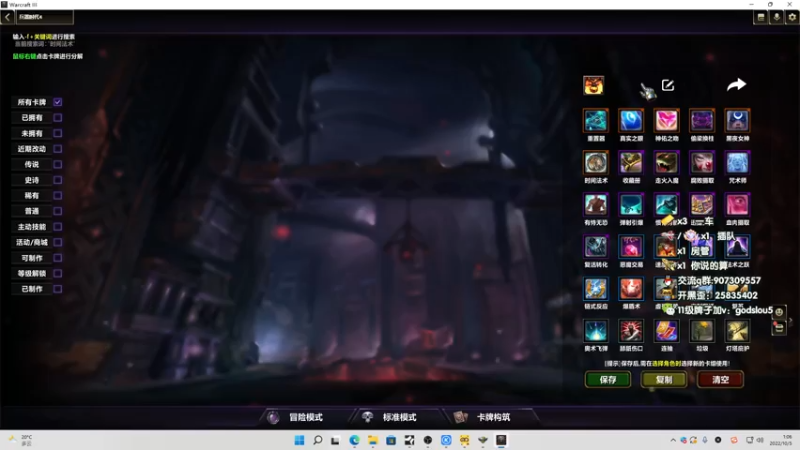Switch to the 标准模式 tab

[399, 417]
